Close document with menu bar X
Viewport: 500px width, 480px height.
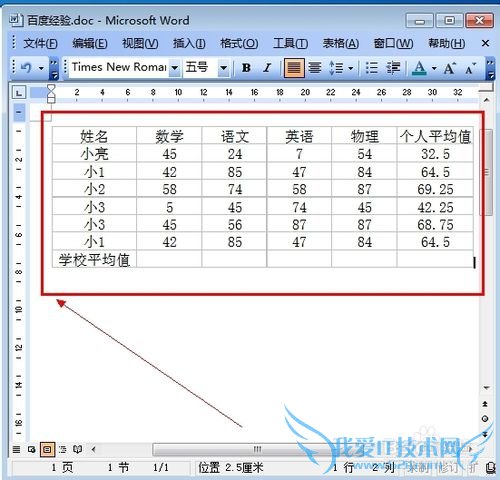point(485,43)
